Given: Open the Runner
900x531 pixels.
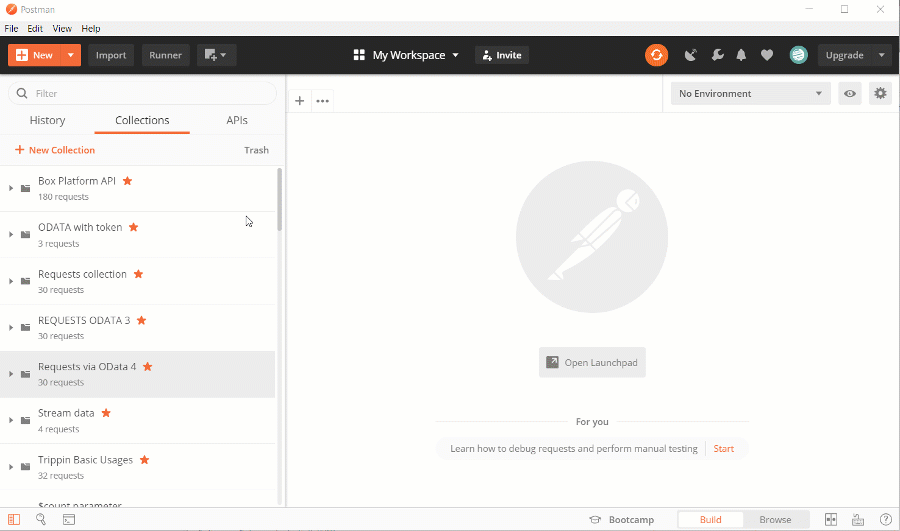Looking at the screenshot, I should (165, 55).
